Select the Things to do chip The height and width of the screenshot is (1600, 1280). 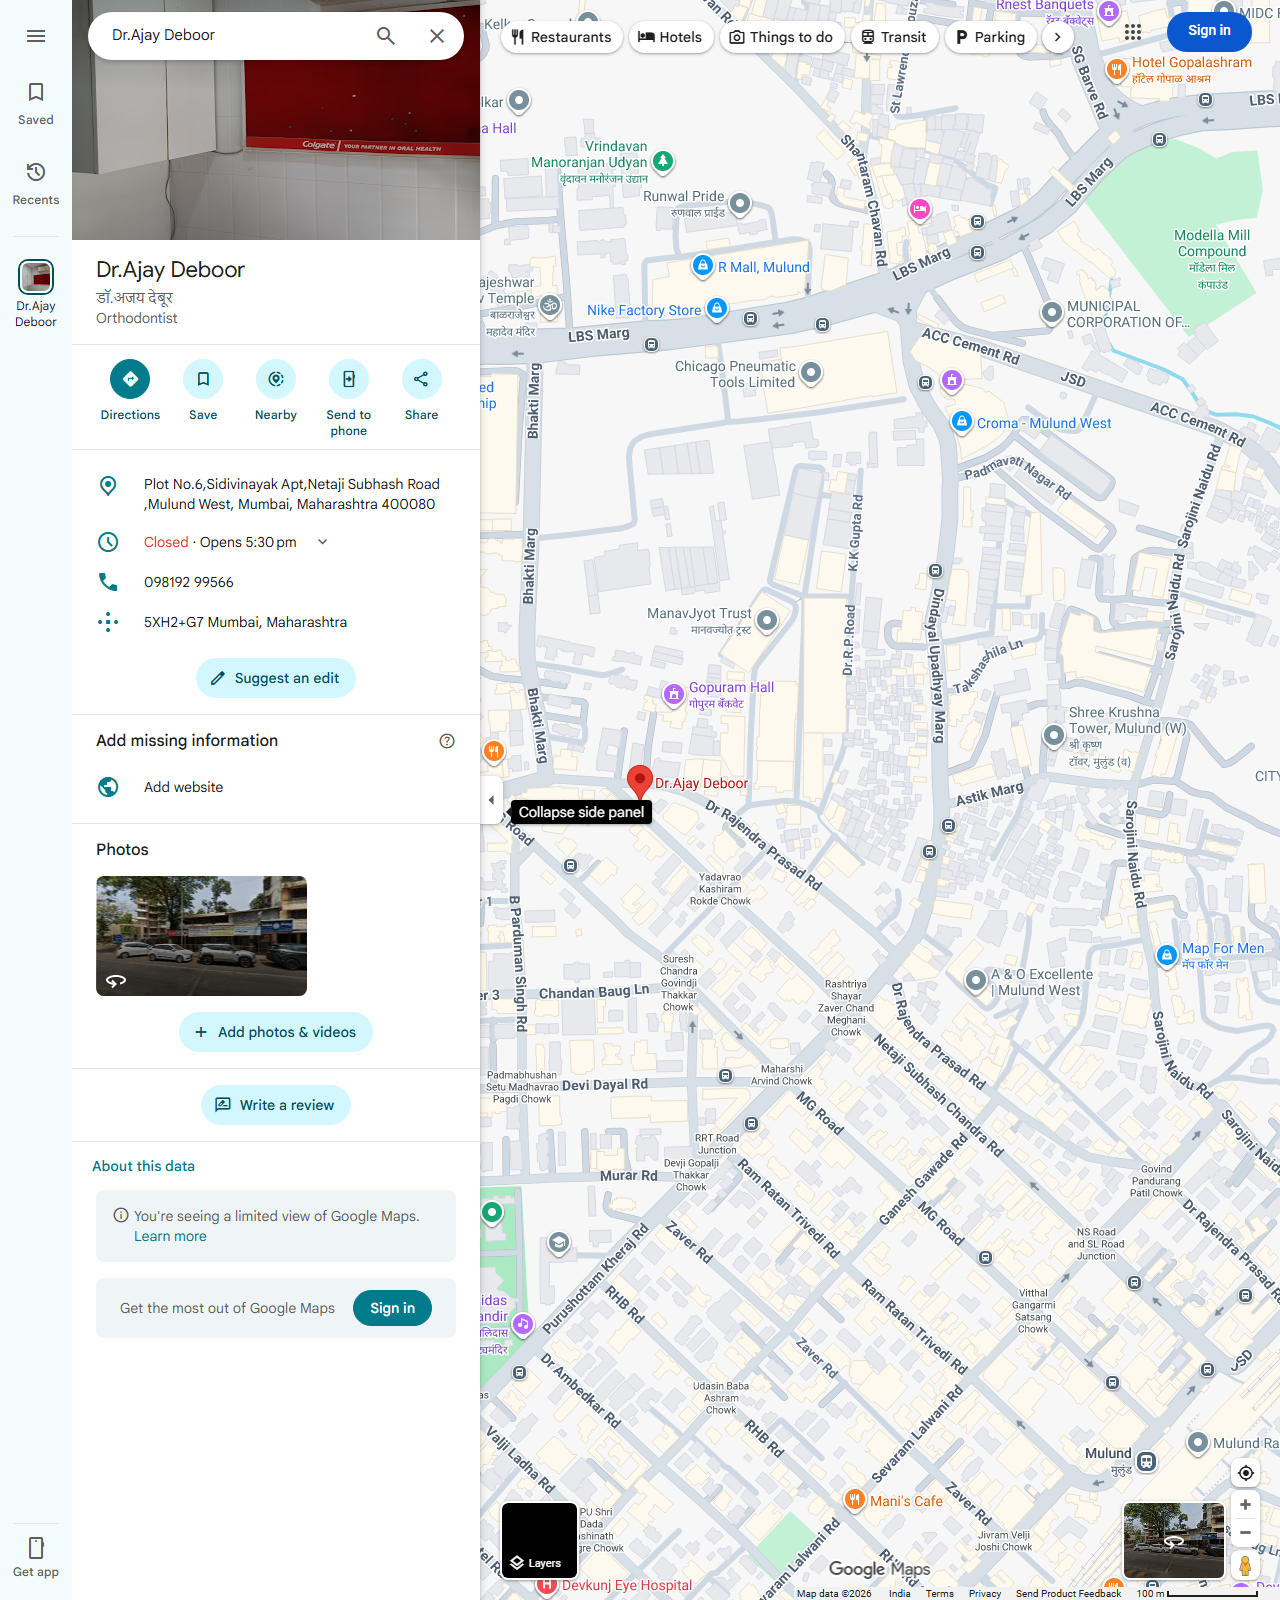pyautogui.click(x=781, y=37)
